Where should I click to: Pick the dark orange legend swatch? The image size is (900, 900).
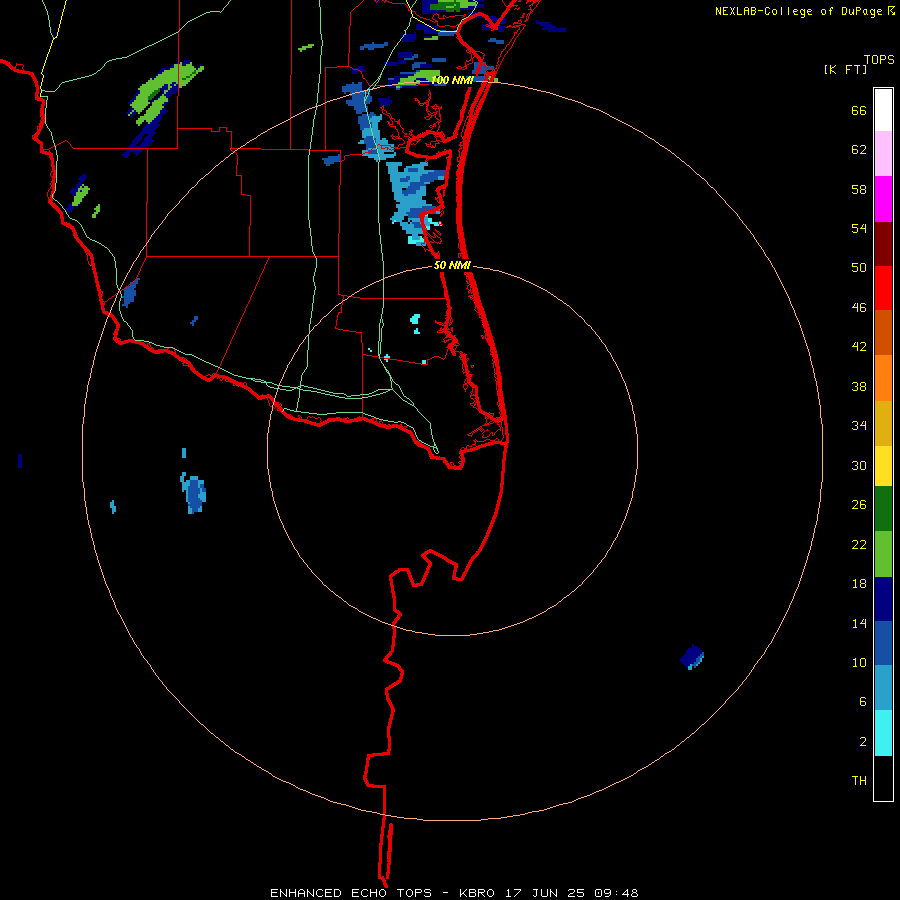(x=883, y=332)
